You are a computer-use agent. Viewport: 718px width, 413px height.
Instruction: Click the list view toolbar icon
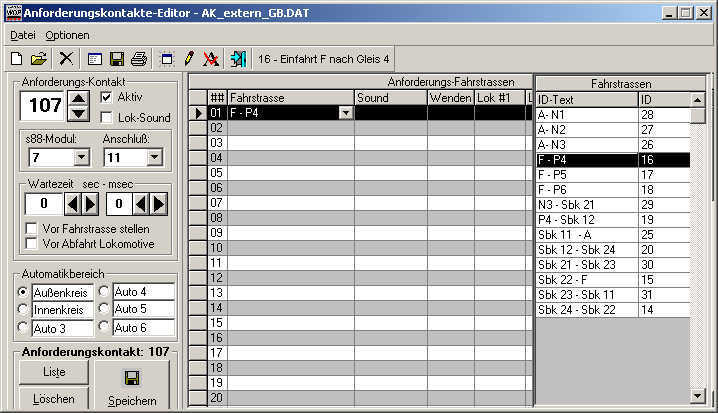coord(95,59)
